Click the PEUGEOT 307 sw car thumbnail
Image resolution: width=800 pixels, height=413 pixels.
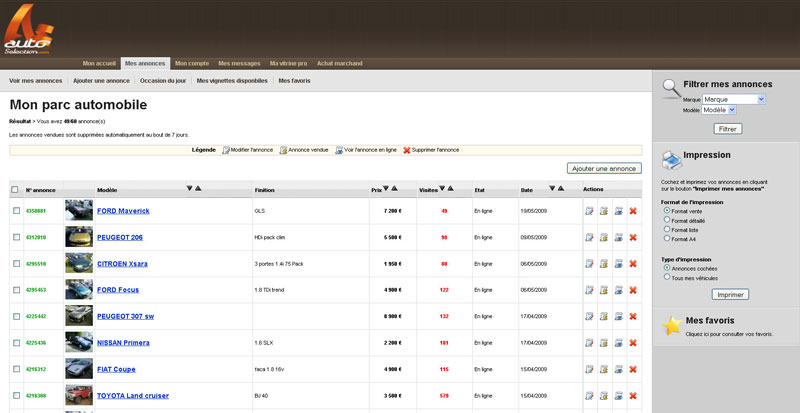pos(78,316)
